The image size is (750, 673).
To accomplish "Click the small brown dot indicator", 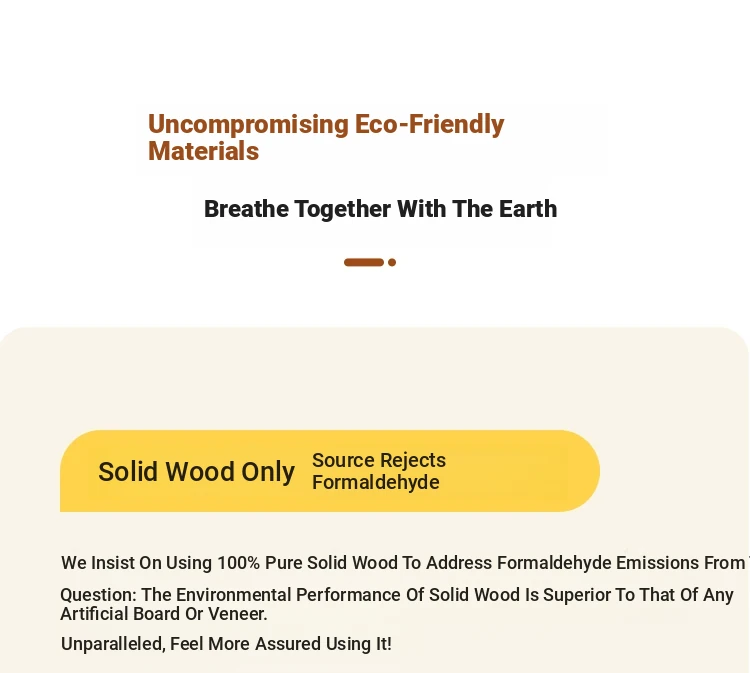I will (392, 262).
